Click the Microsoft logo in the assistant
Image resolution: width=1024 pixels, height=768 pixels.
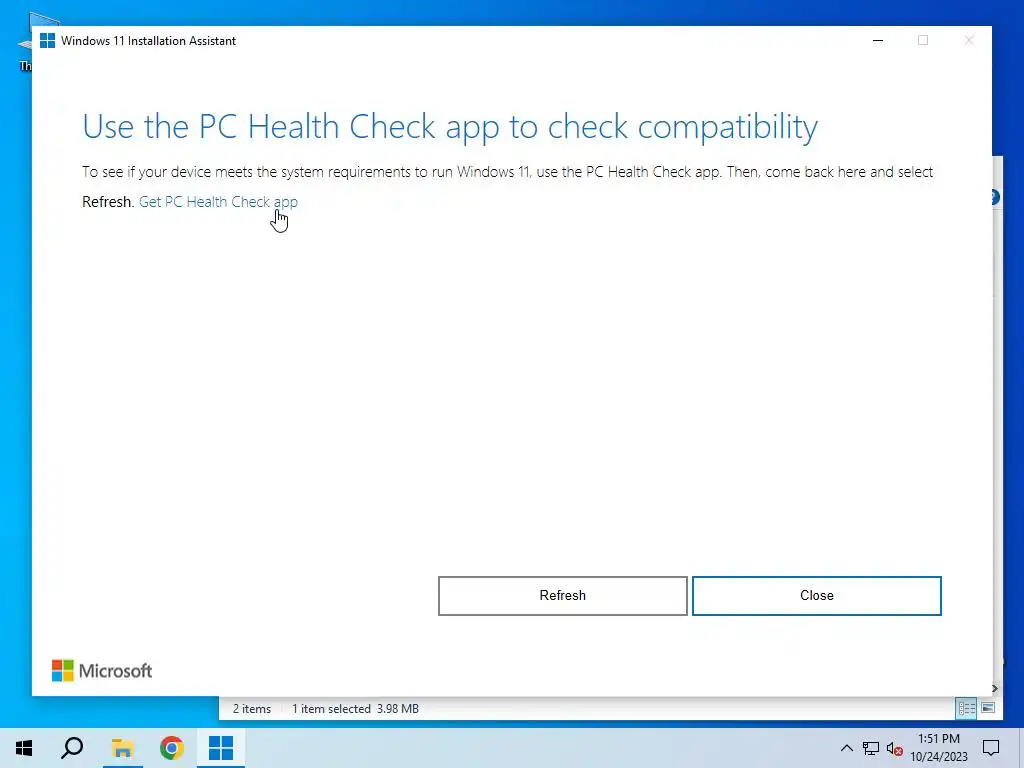coord(102,671)
